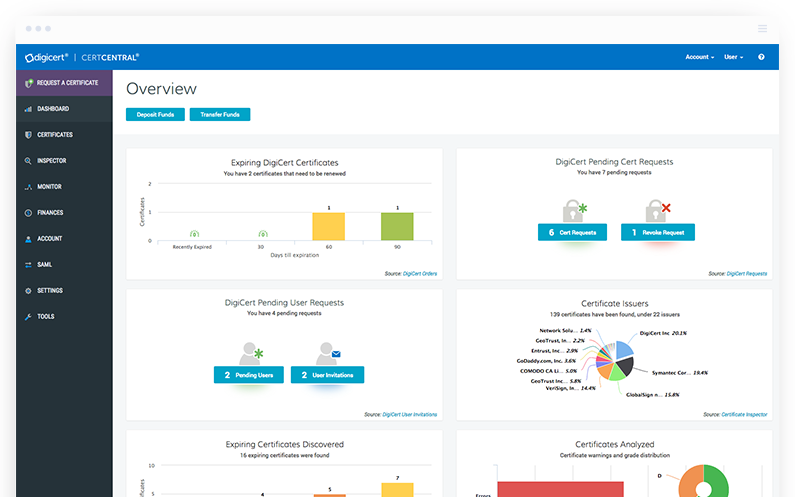Click the Overview page heading
Viewport: 795px width, 497px height.
pyautogui.click(x=161, y=89)
